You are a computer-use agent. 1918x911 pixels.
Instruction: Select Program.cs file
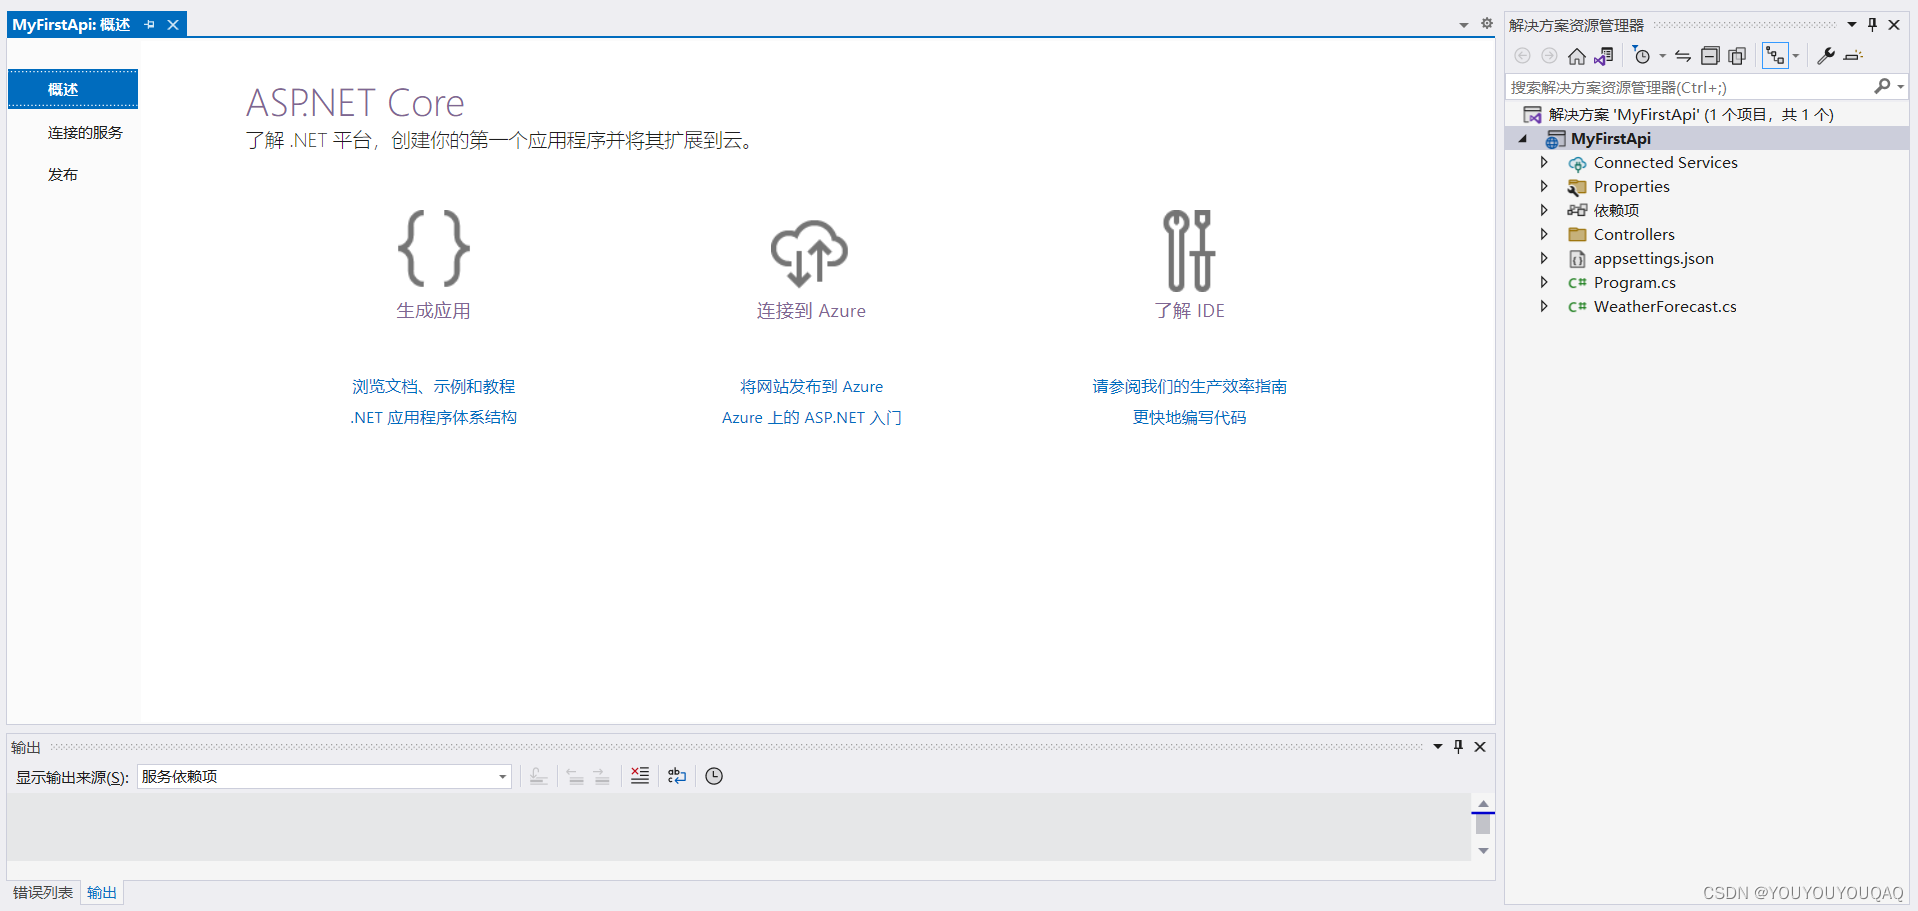(1634, 282)
